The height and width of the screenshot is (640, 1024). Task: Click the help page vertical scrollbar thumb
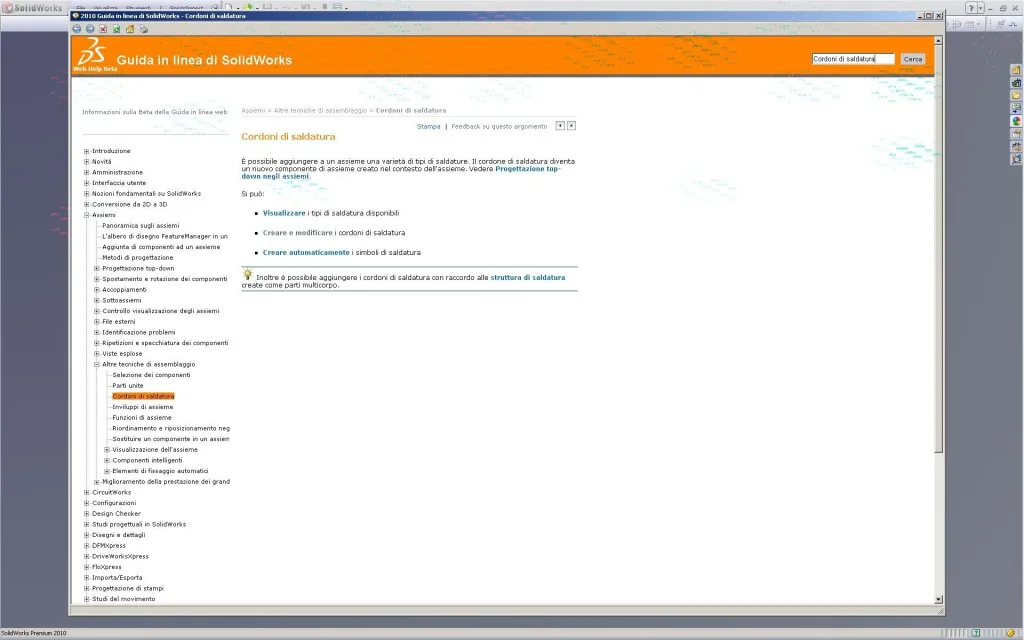(938, 249)
